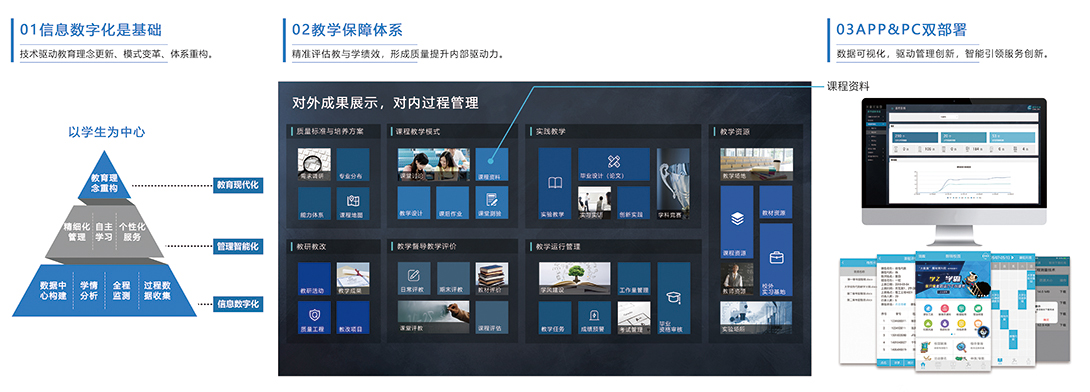Click the 教学资源 section header
This screenshot has height=392, width=1090.
point(756,131)
